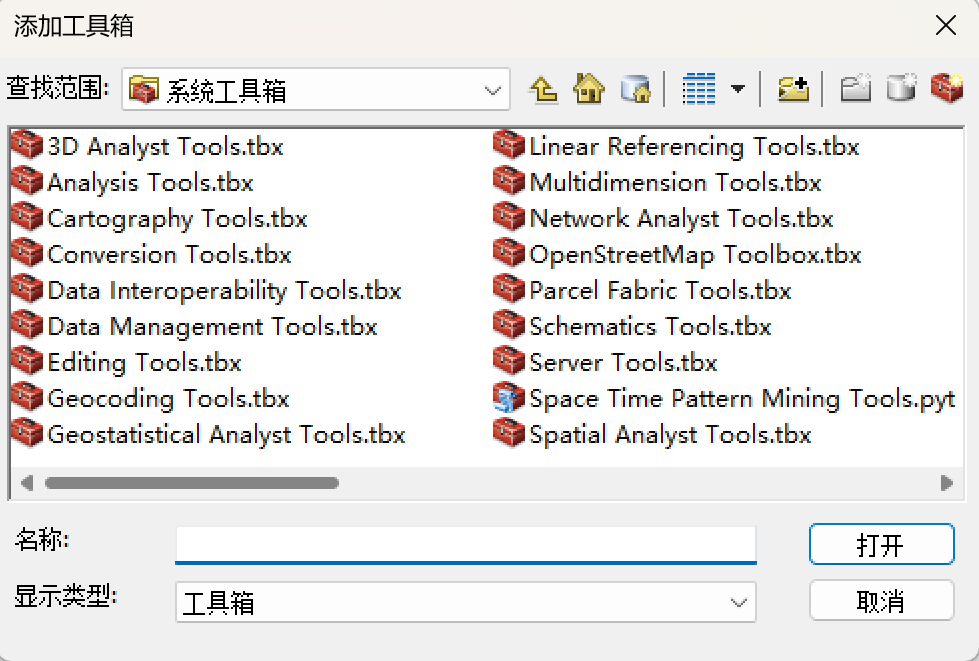Select Data Interoperability Tools.tbx icon
The width and height of the screenshot is (979, 661).
(27, 290)
